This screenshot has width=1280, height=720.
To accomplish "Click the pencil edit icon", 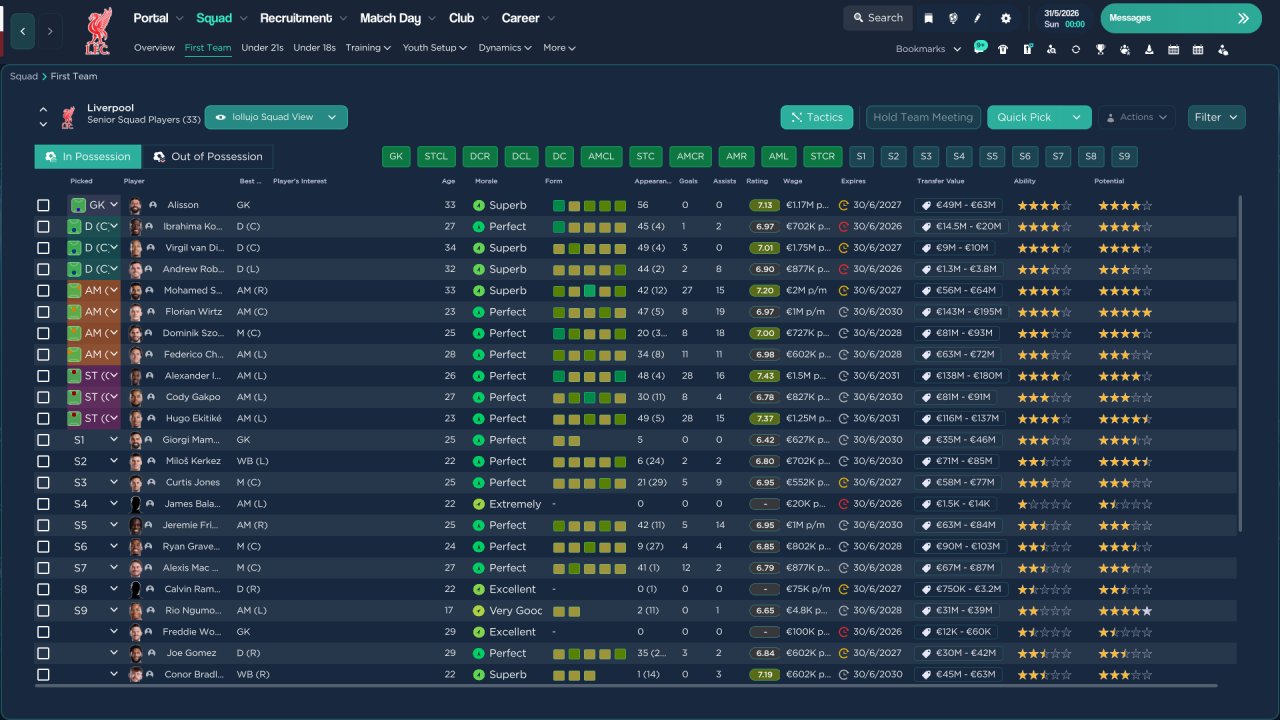I will (979, 18).
